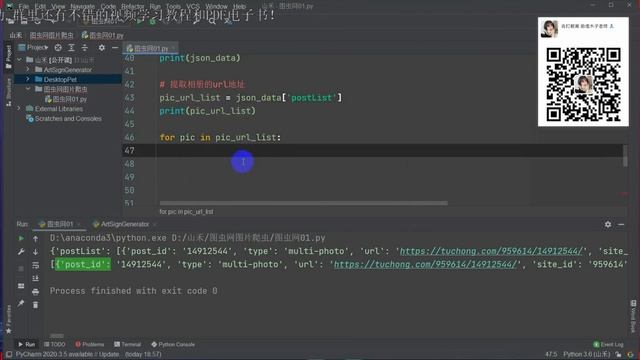Image resolution: width=640 pixels, height=360 pixels.
Task: Open Word Book on right stripe
Action: coord(633,316)
